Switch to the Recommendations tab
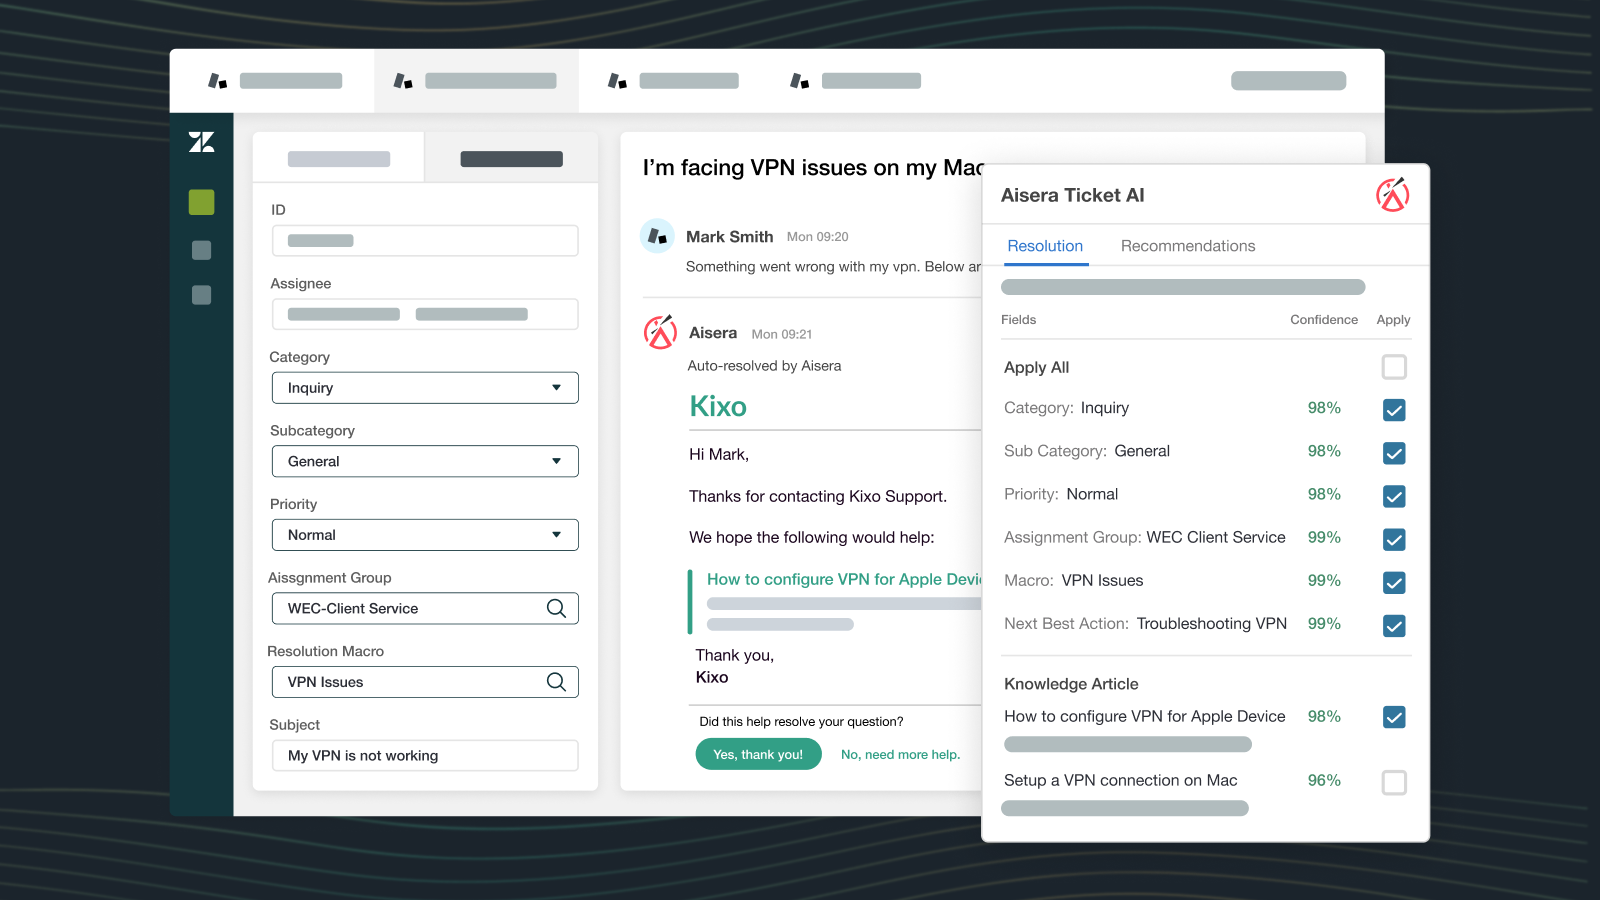Viewport: 1600px width, 900px height. 1187,246
